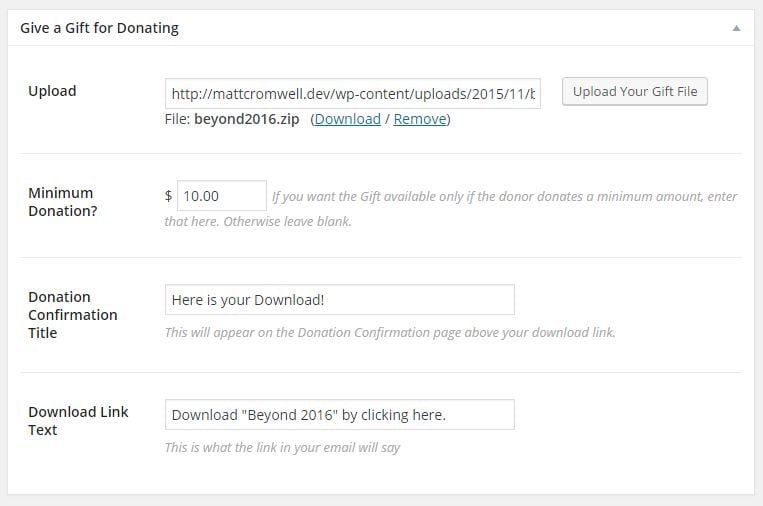
Task: Select the Minimum Donation? label
Action: coord(63,202)
